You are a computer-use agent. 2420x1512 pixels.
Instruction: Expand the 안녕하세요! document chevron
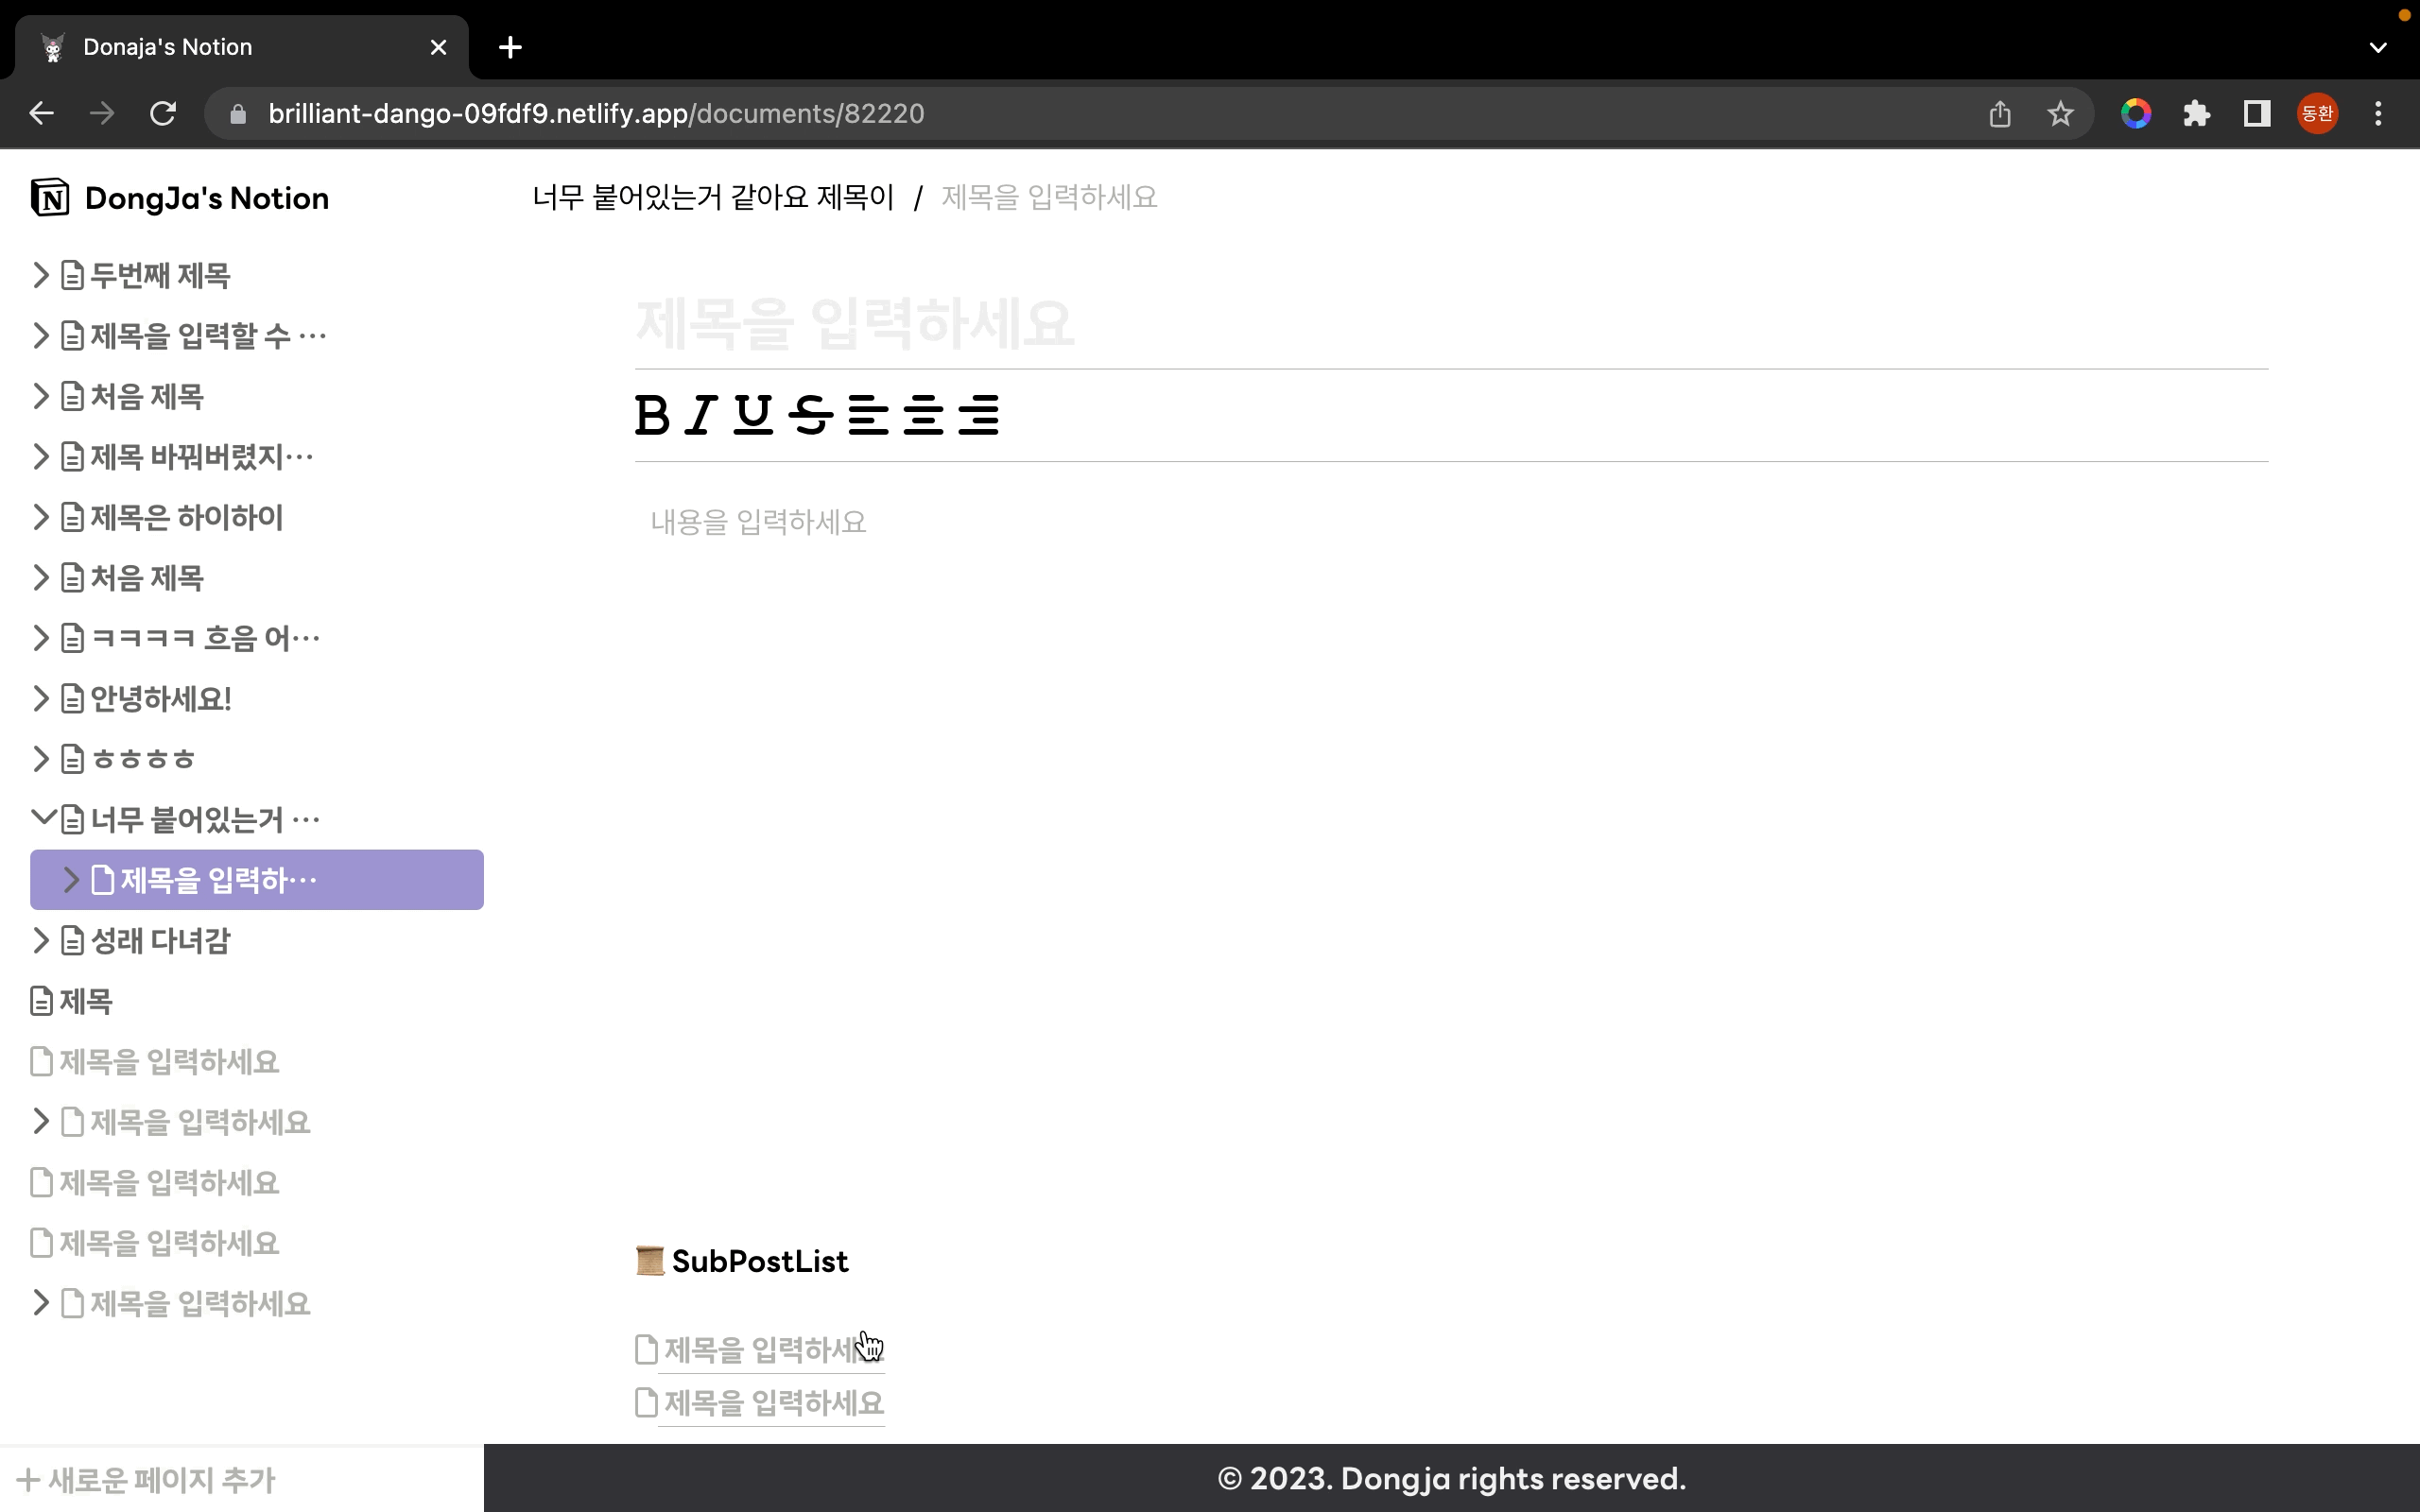point(40,698)
